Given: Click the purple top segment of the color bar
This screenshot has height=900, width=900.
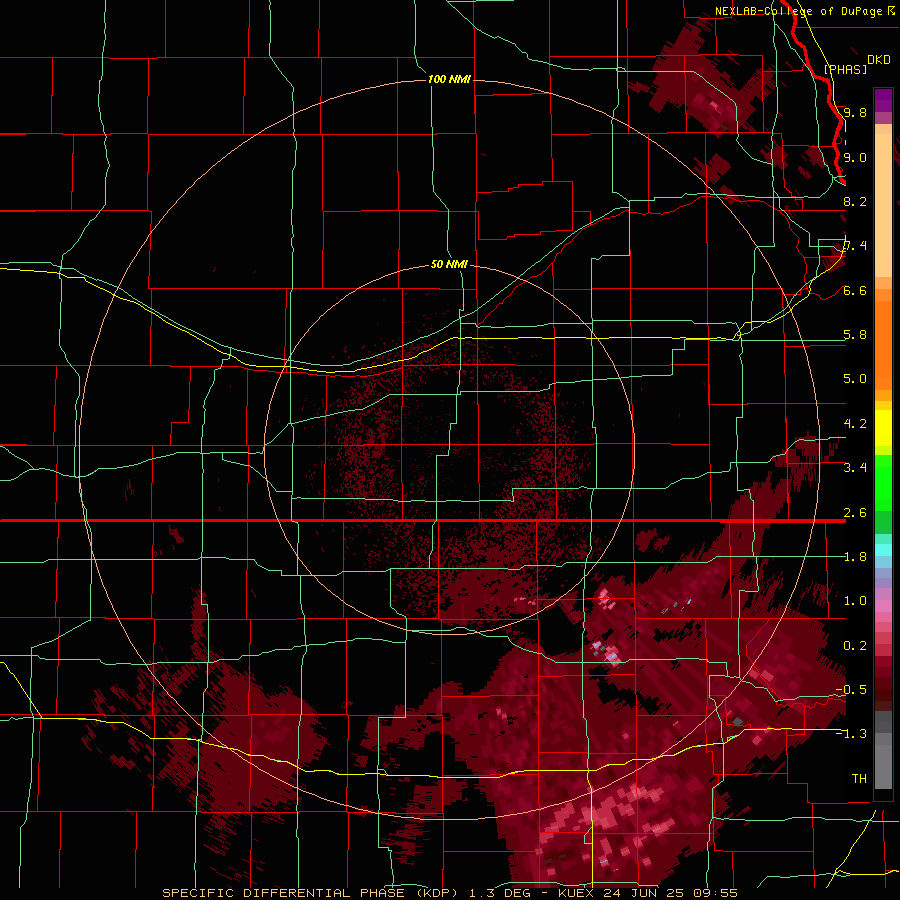Looking at the screenshot, I should tap(883, 101).
